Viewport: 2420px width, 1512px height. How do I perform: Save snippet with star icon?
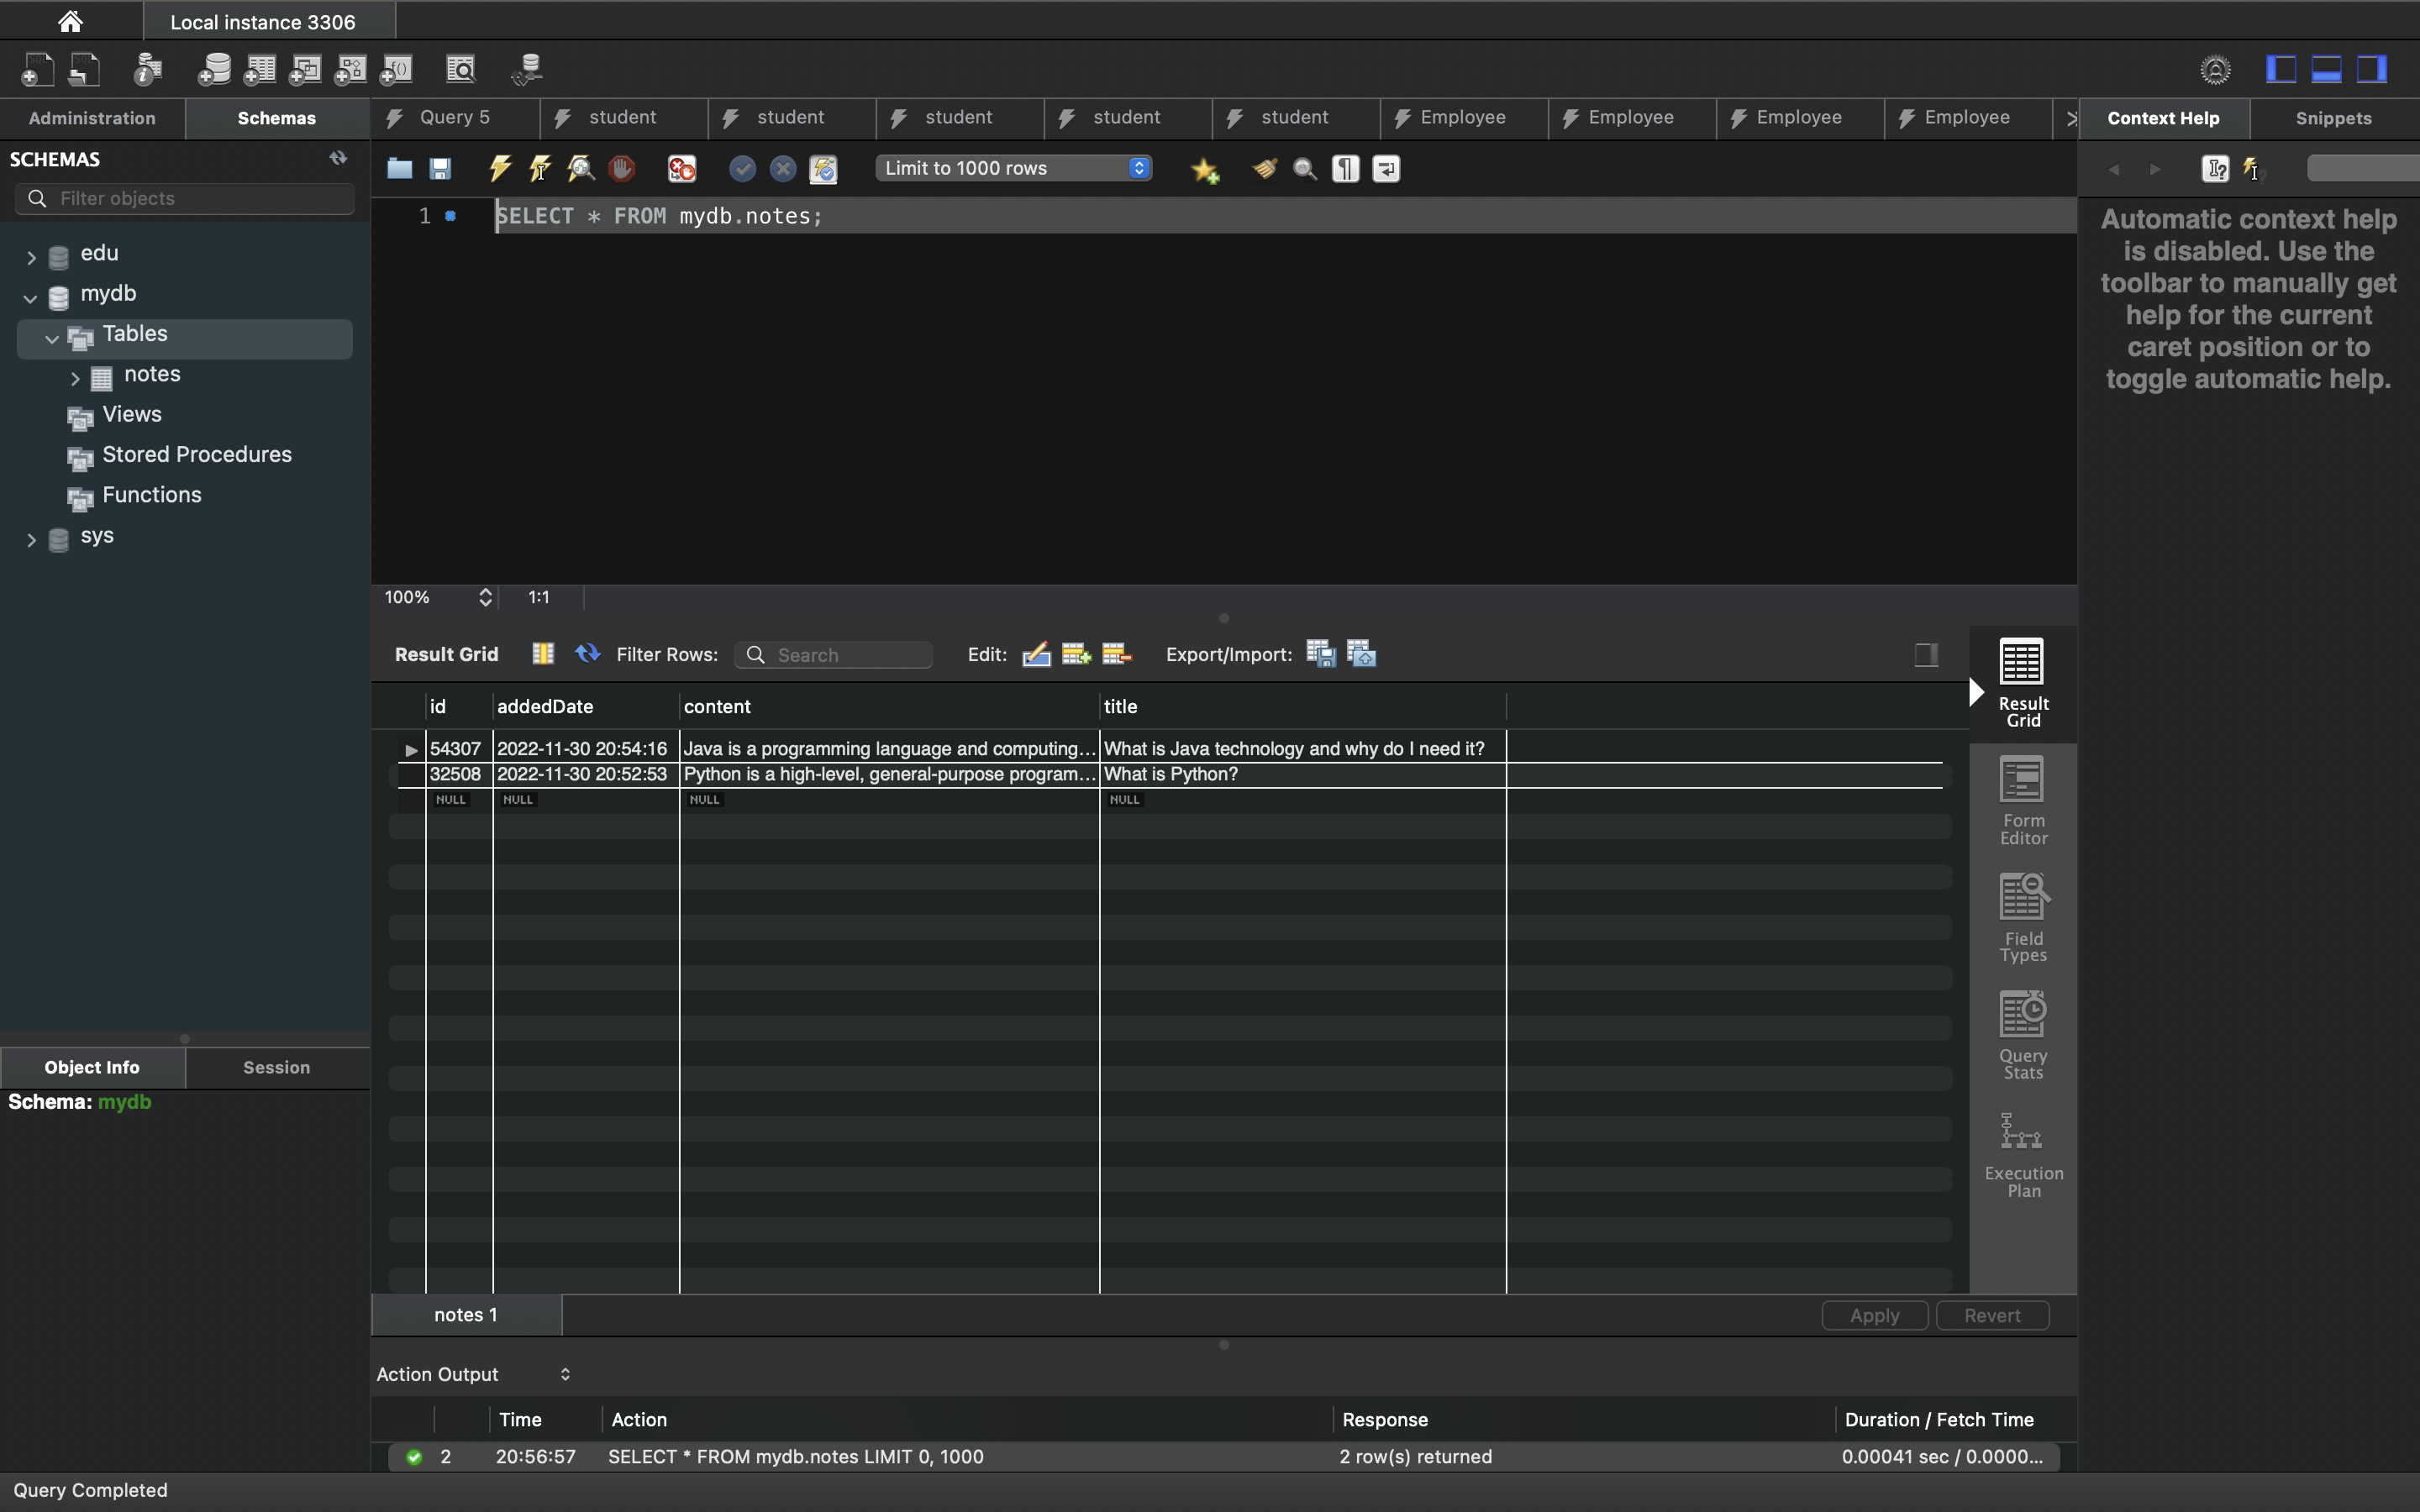1205,170
